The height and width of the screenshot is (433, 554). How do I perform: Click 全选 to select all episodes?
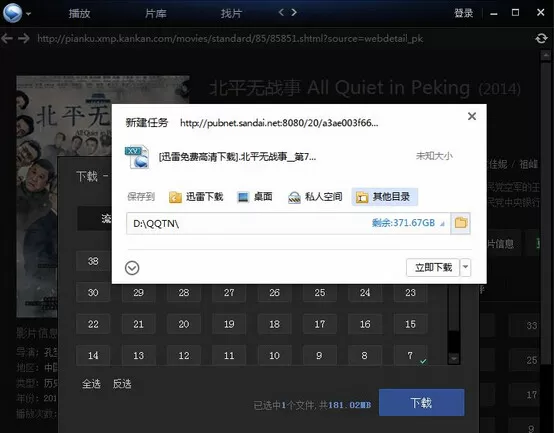(91, 384)
